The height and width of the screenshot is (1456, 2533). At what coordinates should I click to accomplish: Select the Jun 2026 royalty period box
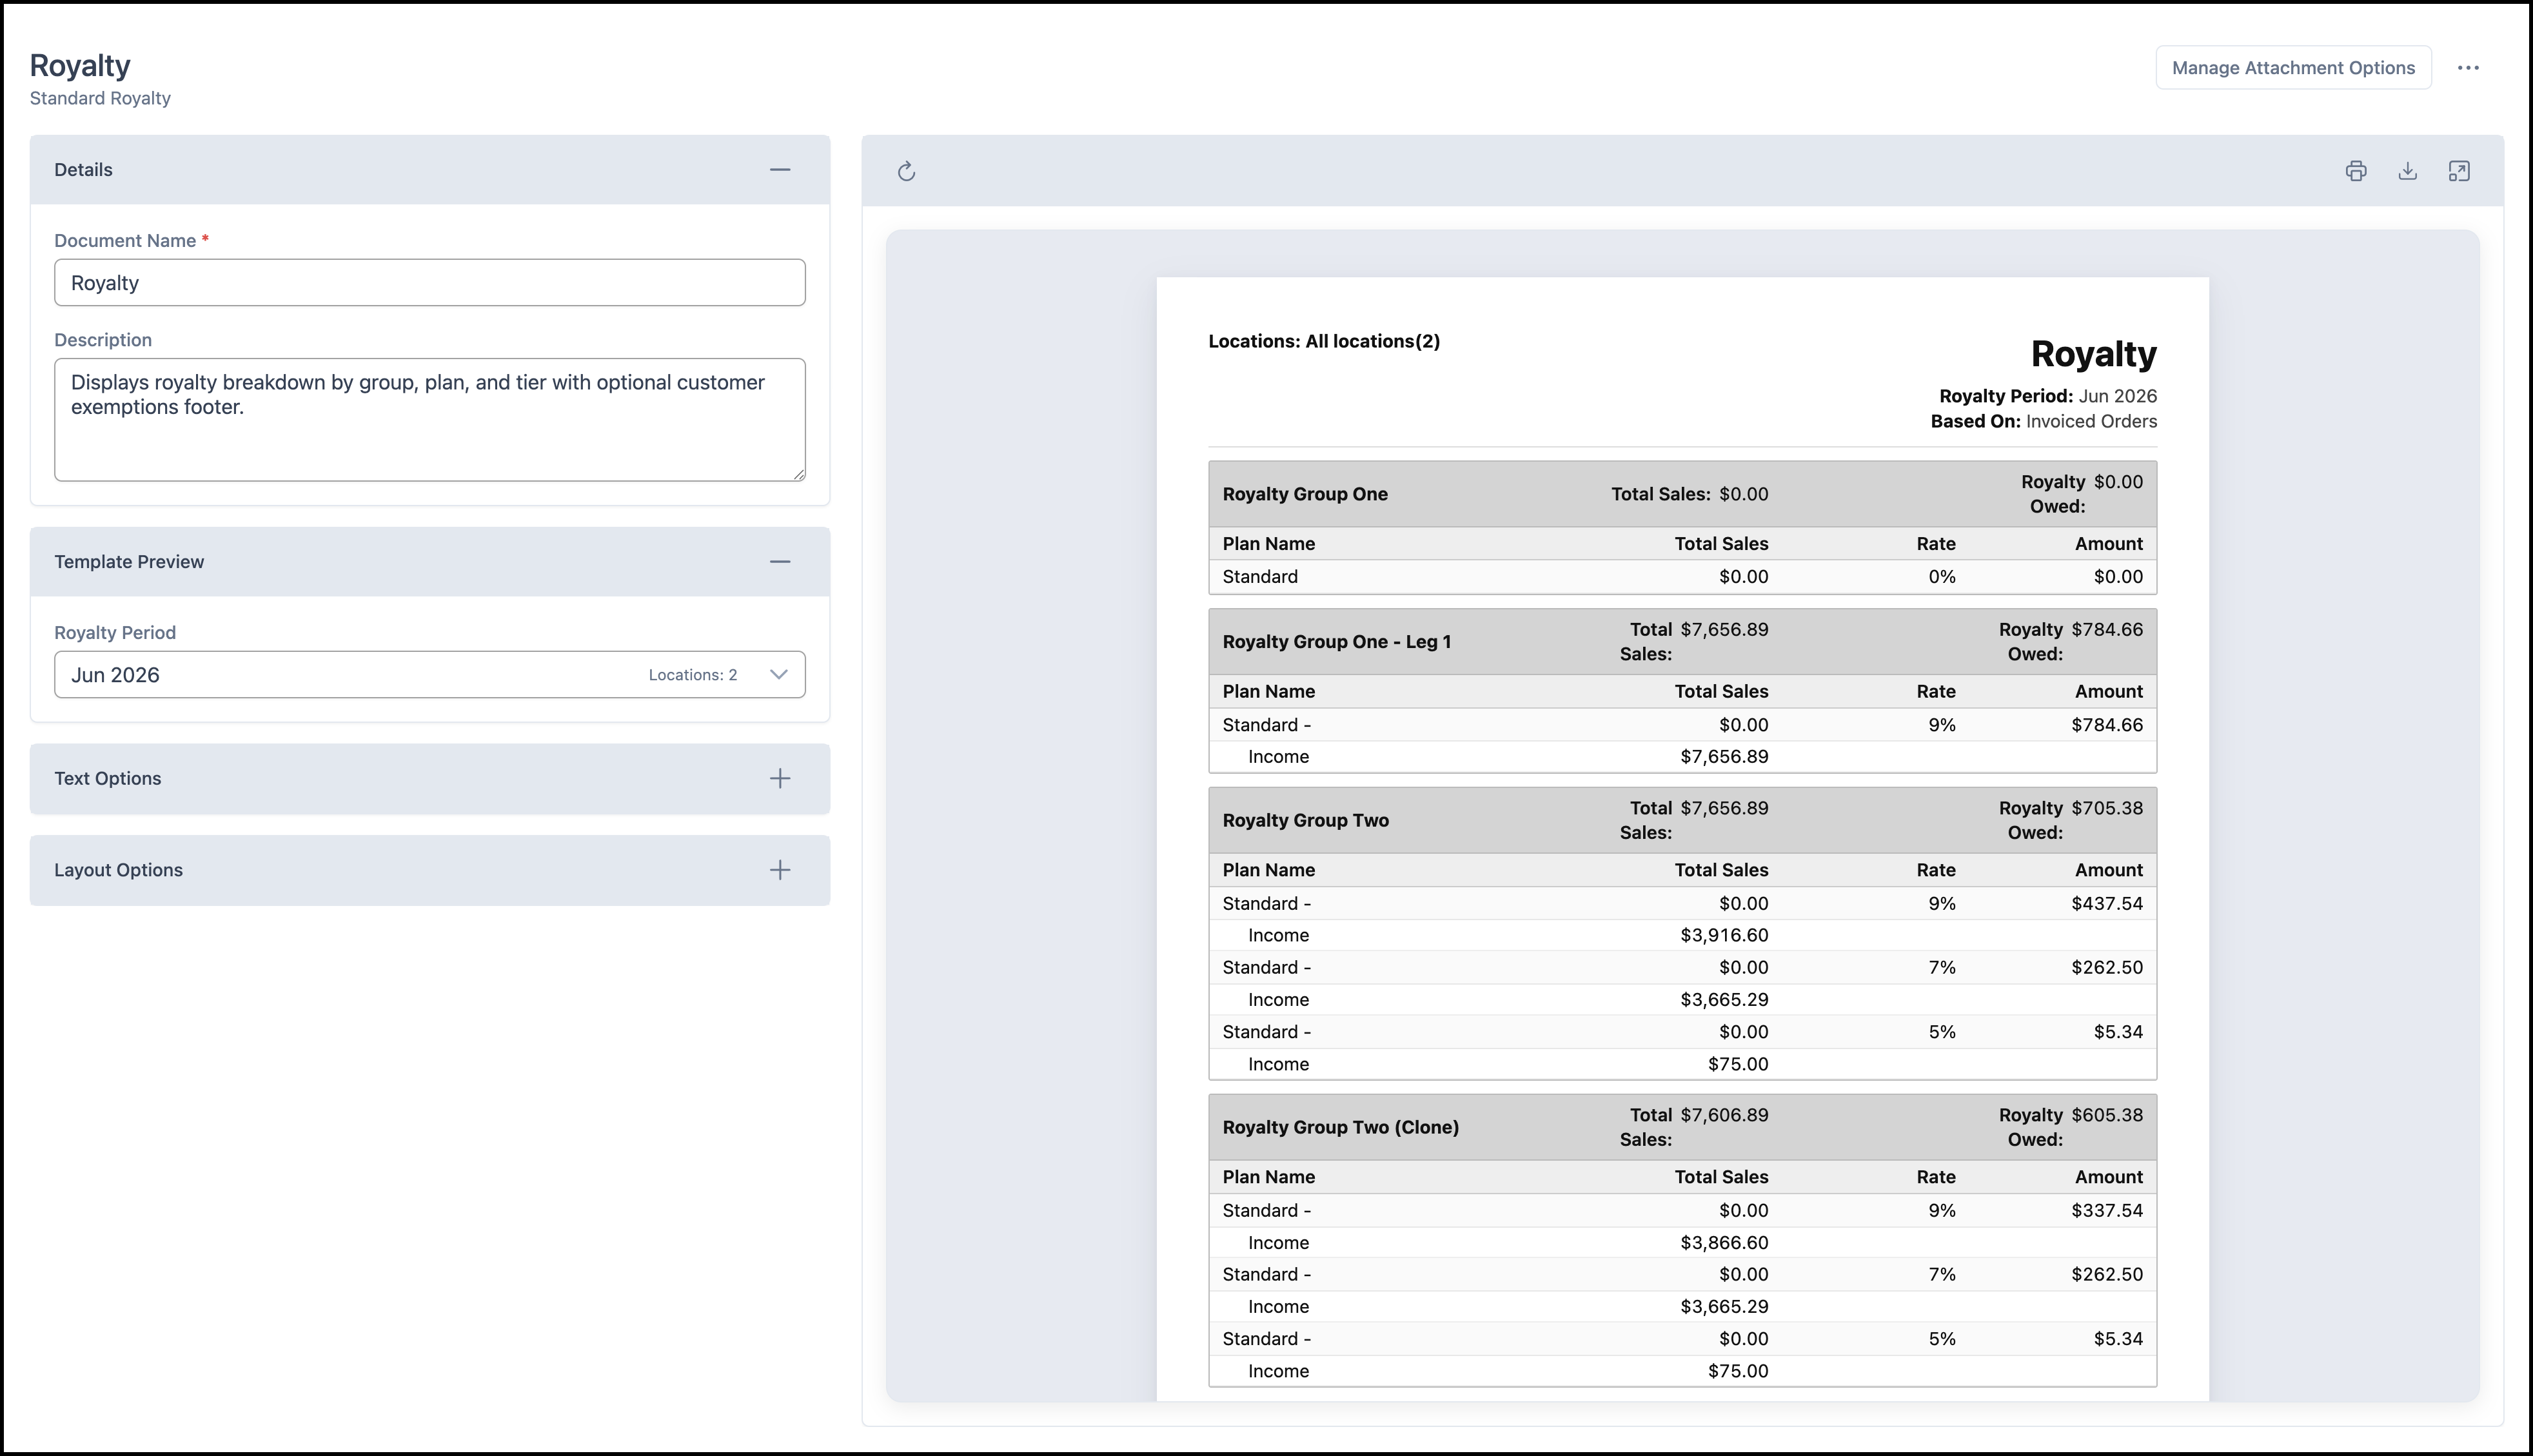(x=430, y=674)
